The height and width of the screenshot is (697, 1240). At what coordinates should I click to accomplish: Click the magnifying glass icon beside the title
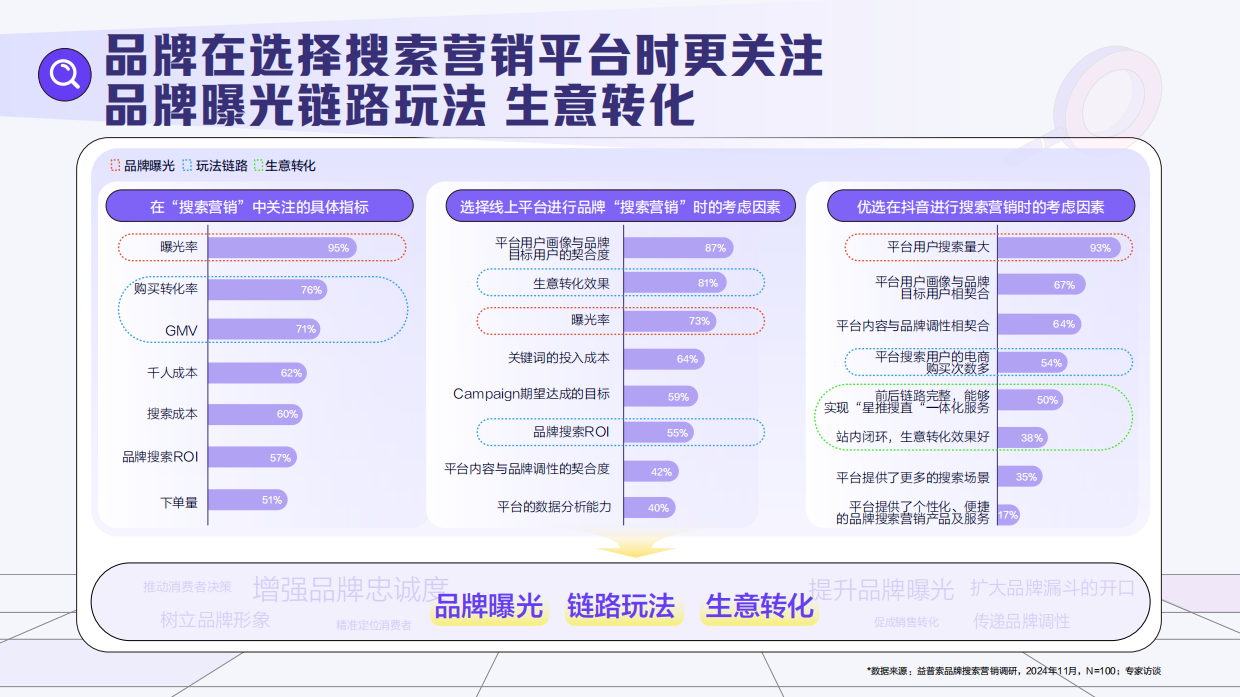coord(63,72)
